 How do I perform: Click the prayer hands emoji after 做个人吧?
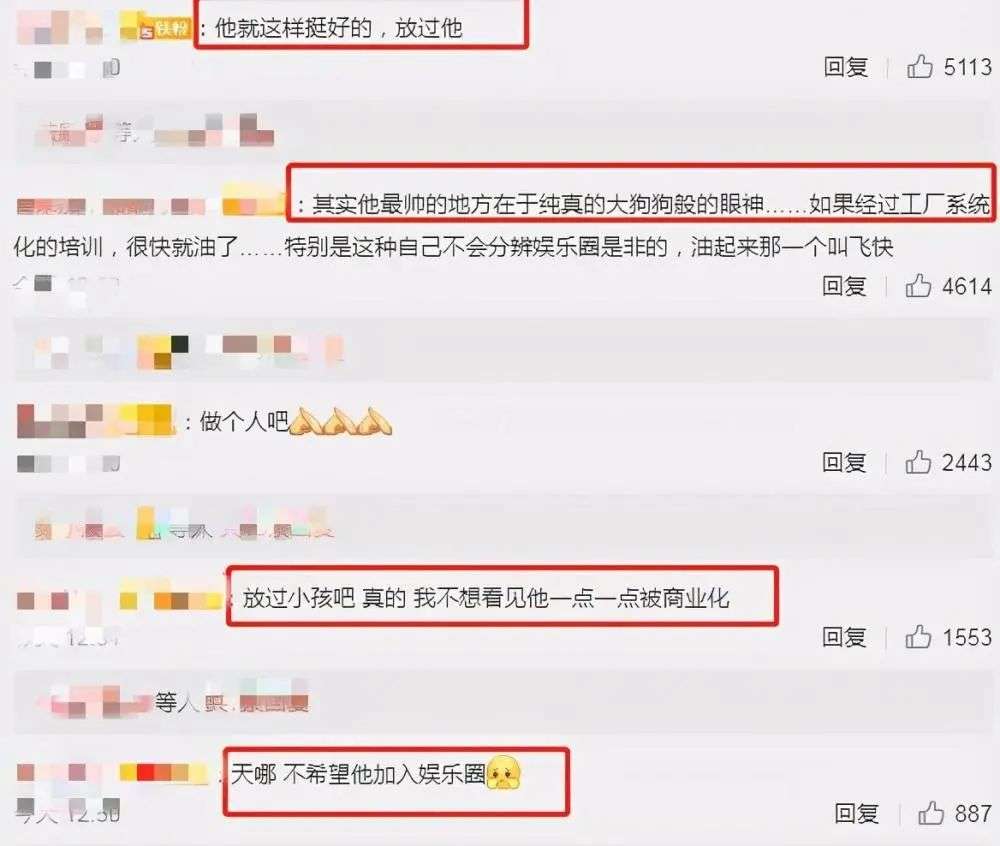click(341, 421)
